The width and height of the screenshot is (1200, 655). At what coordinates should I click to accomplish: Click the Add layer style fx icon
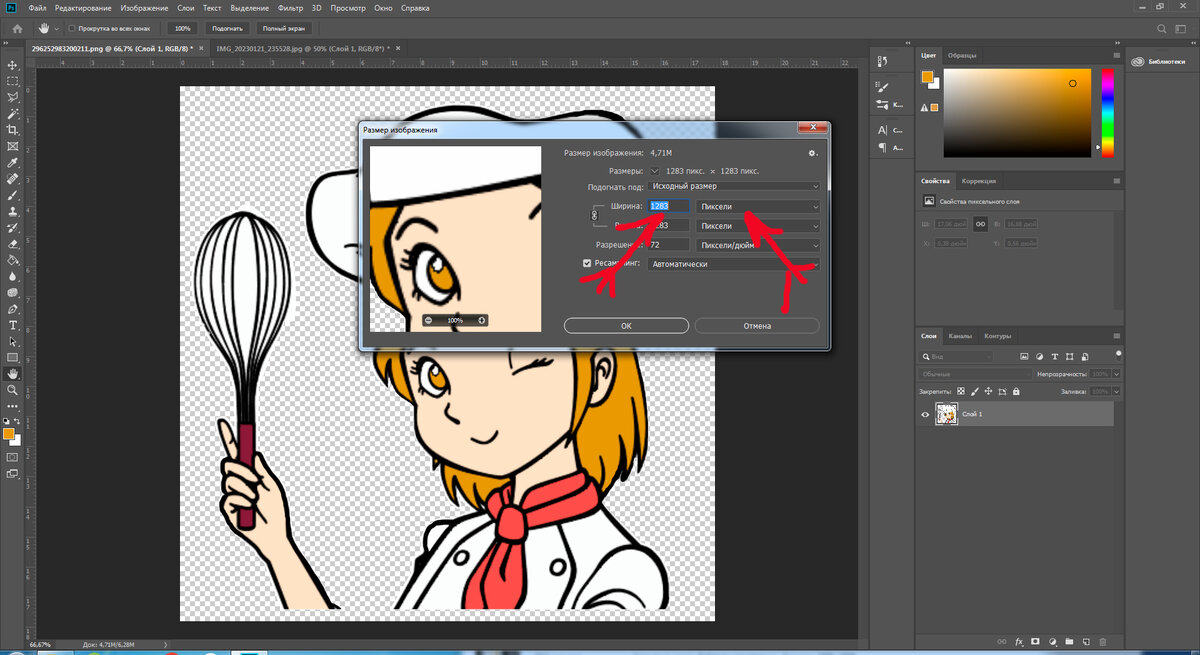pyautogui.click(x=1019, y=641)
